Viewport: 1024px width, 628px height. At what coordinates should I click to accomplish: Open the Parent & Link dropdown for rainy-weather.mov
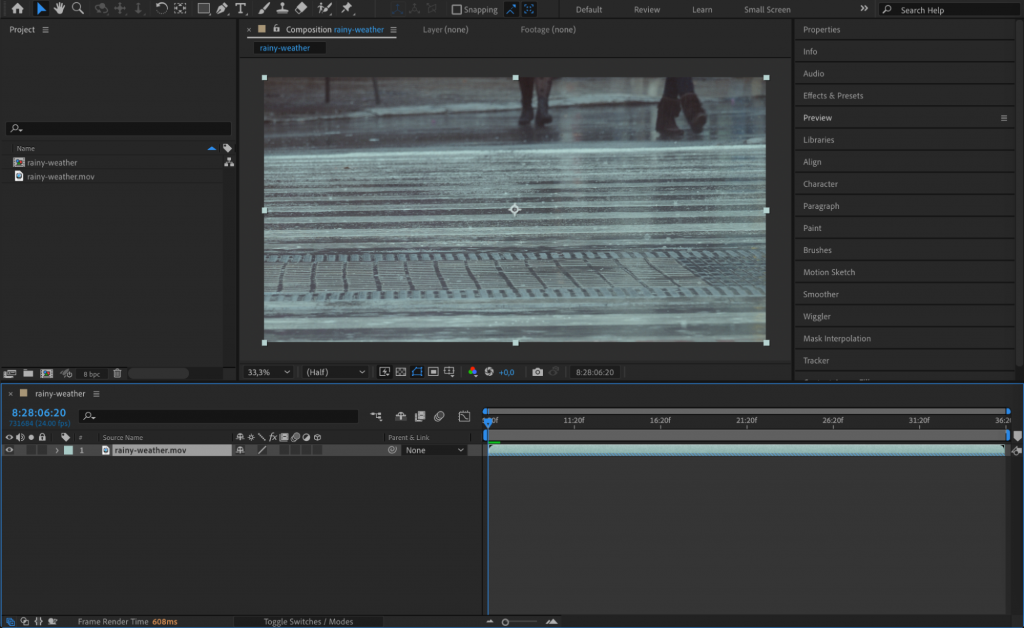pos(433,449)
